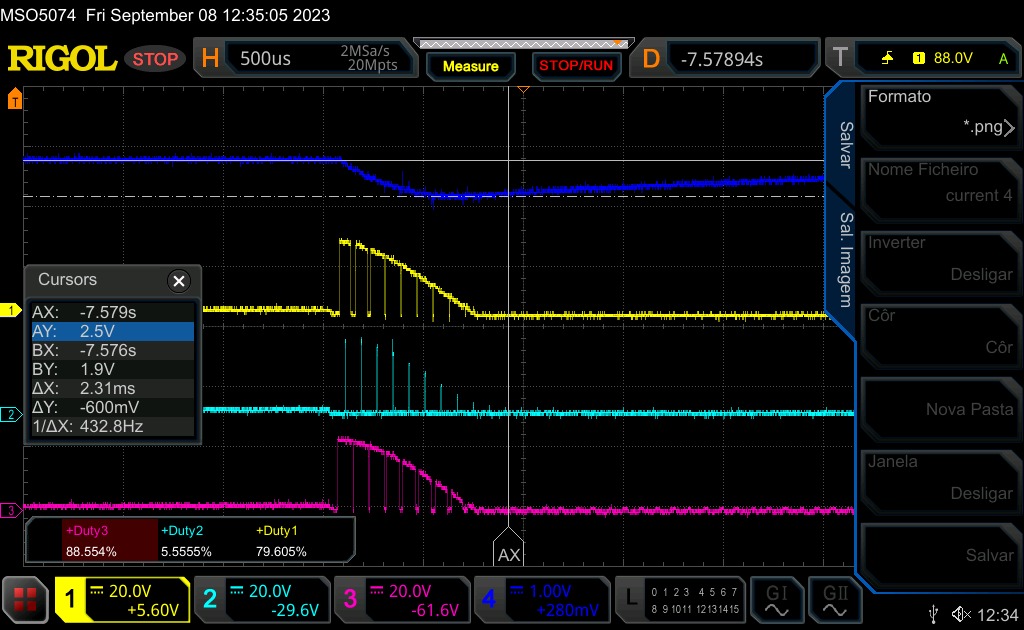Image resolution: width=1024 pixels, height=630 pixels.
Task: Click the trigger slope icon in the T panel
Action: (x=888, y=57)
